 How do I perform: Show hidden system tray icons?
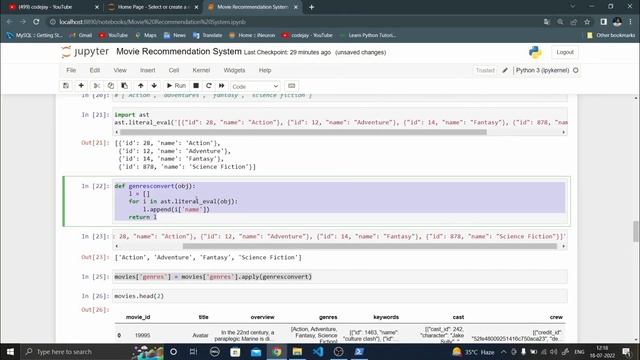pyautogui.click(x=503, y=352)
